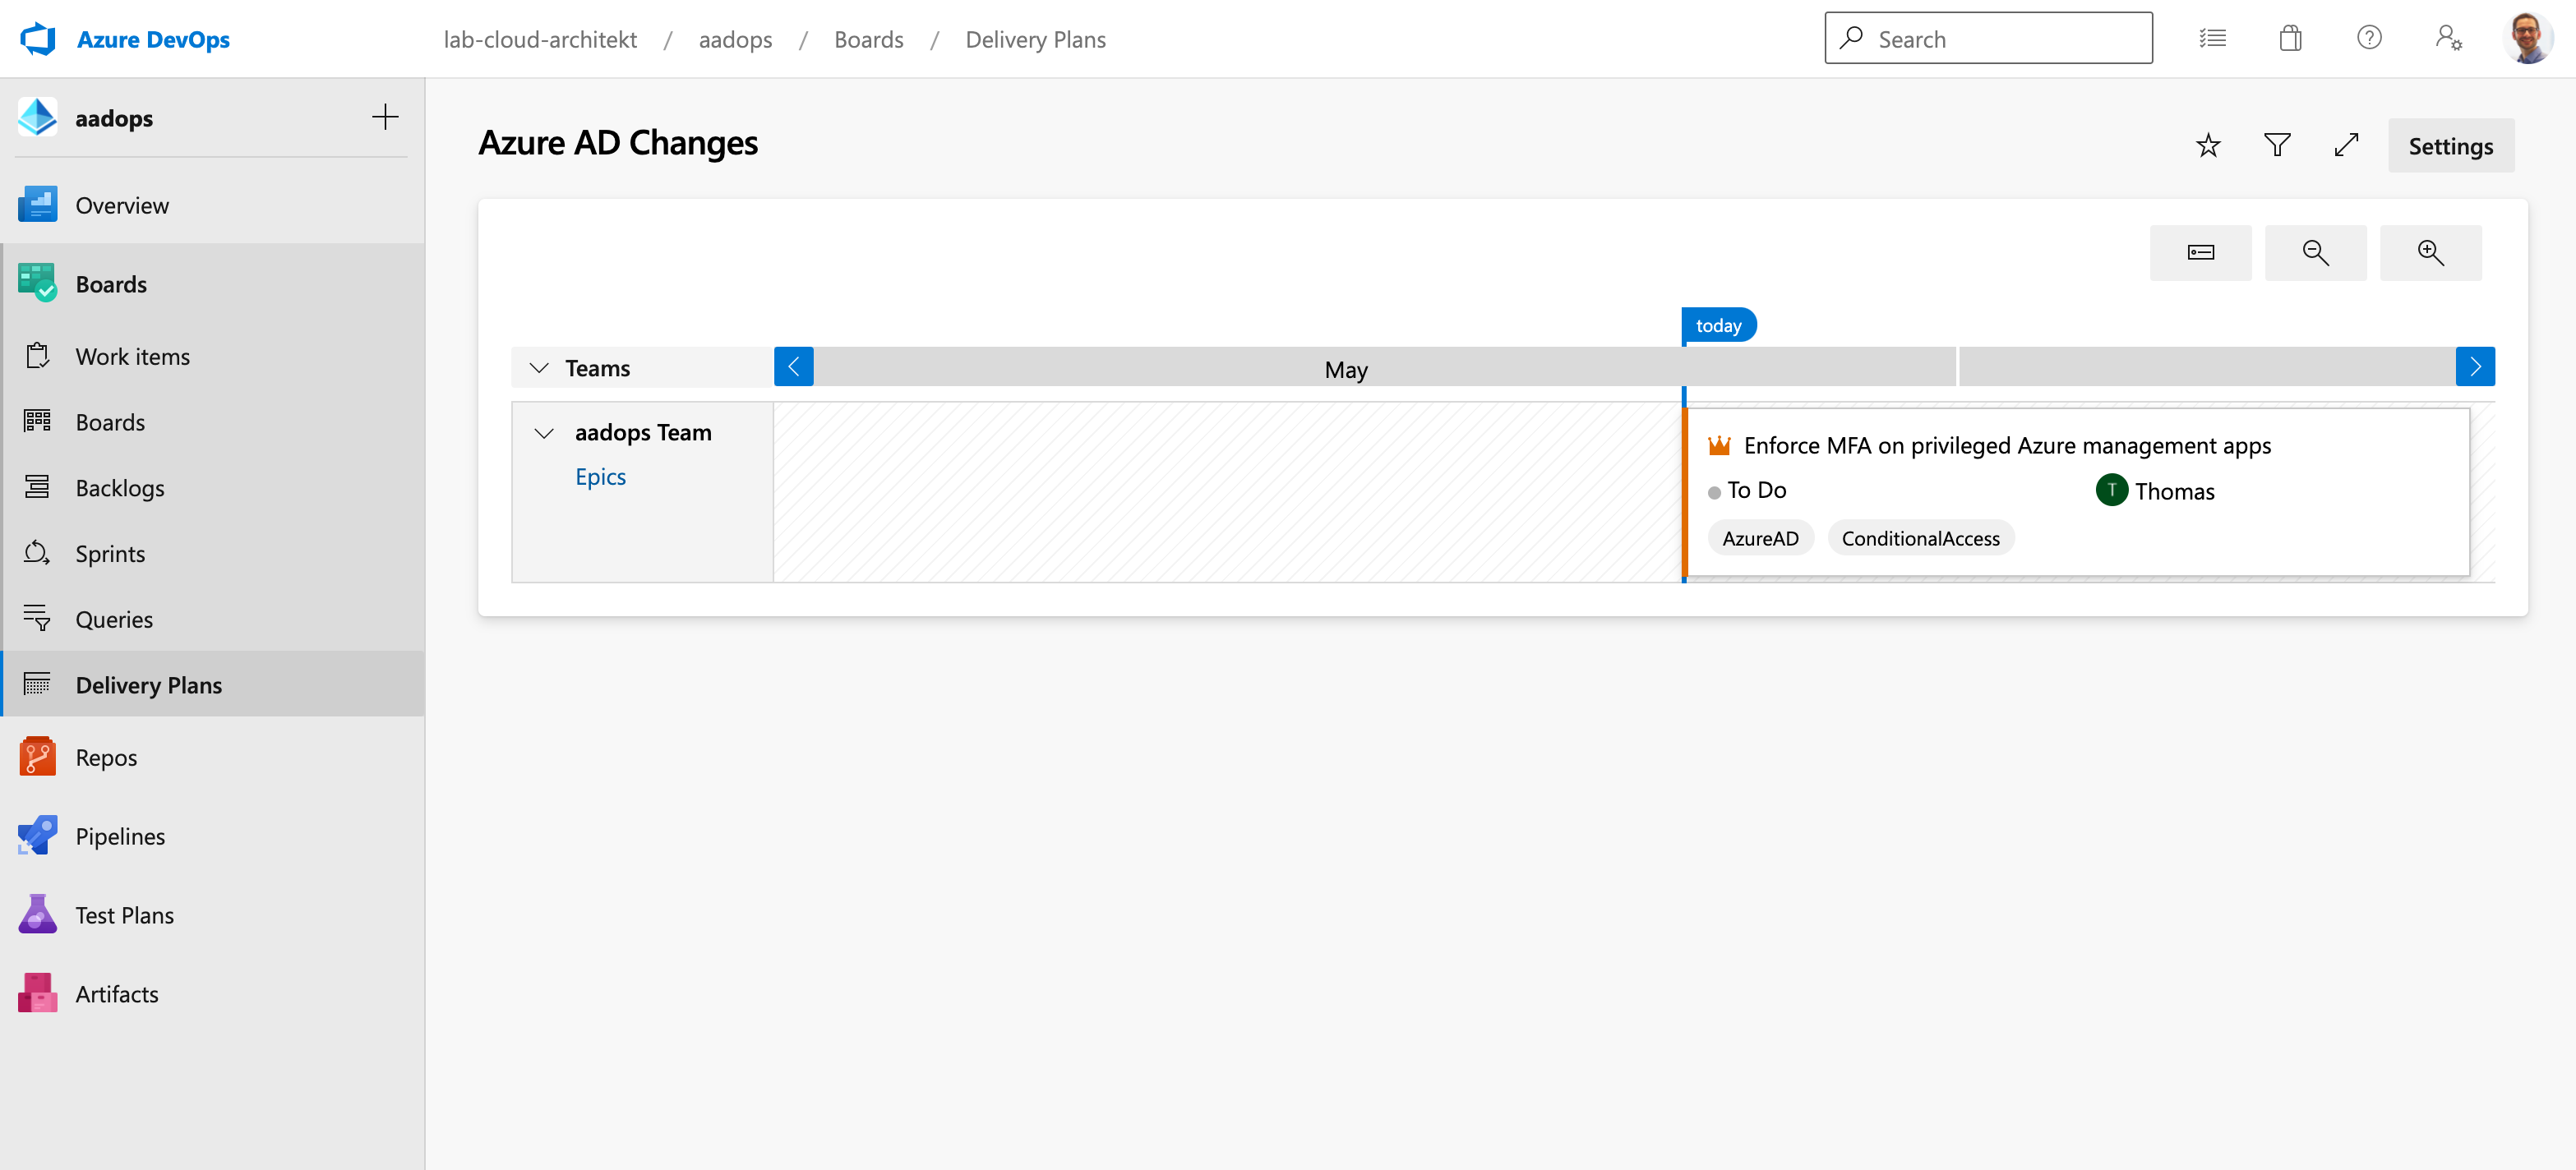Image resolution: width=2576 pixels, height=1170 pixels.
Task: Collapse the Teams header chevron
Action: point(539,368)
